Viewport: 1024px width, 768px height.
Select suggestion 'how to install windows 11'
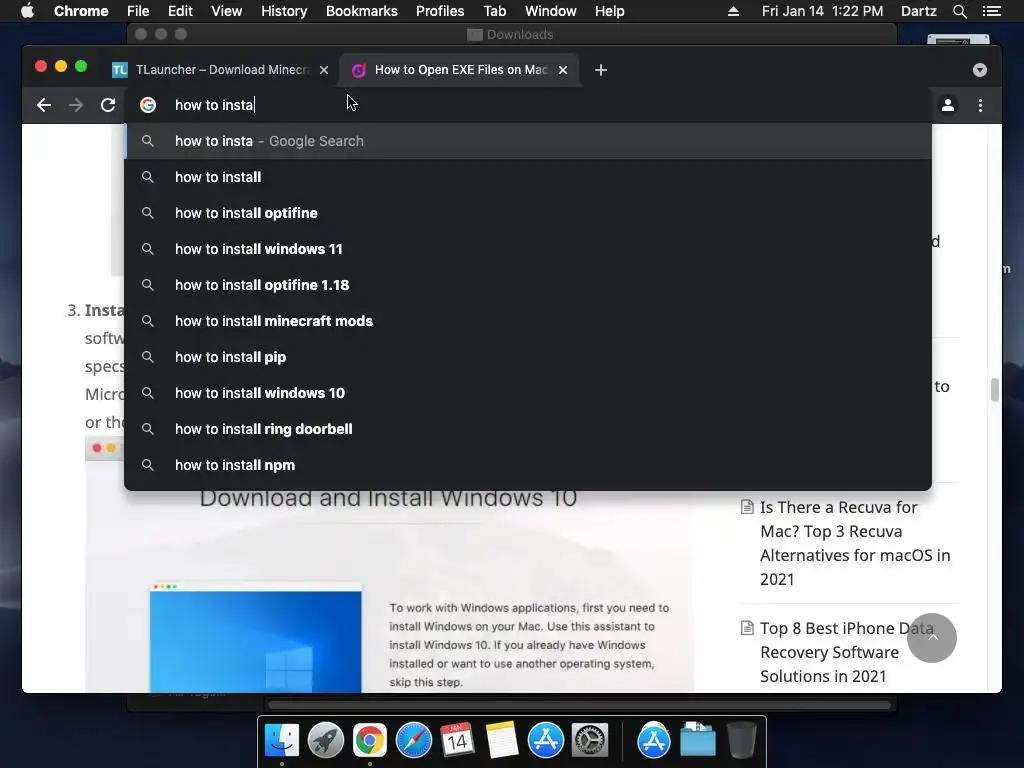point(528,249)
